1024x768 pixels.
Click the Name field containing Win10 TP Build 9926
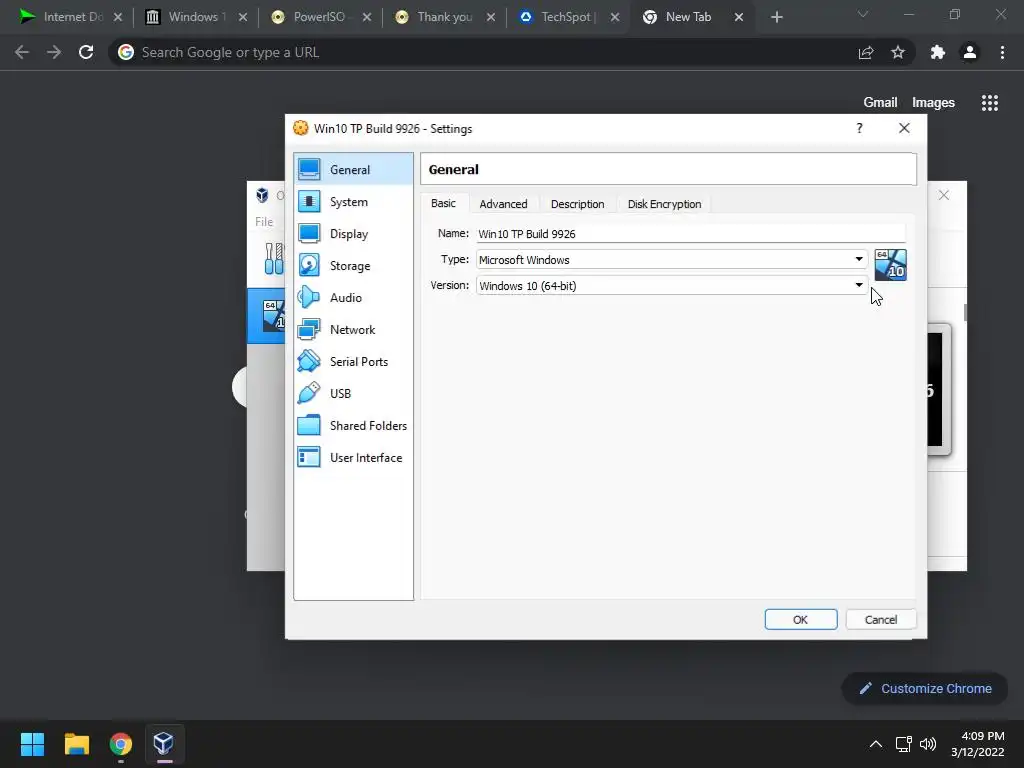click(x=691, y=233)
